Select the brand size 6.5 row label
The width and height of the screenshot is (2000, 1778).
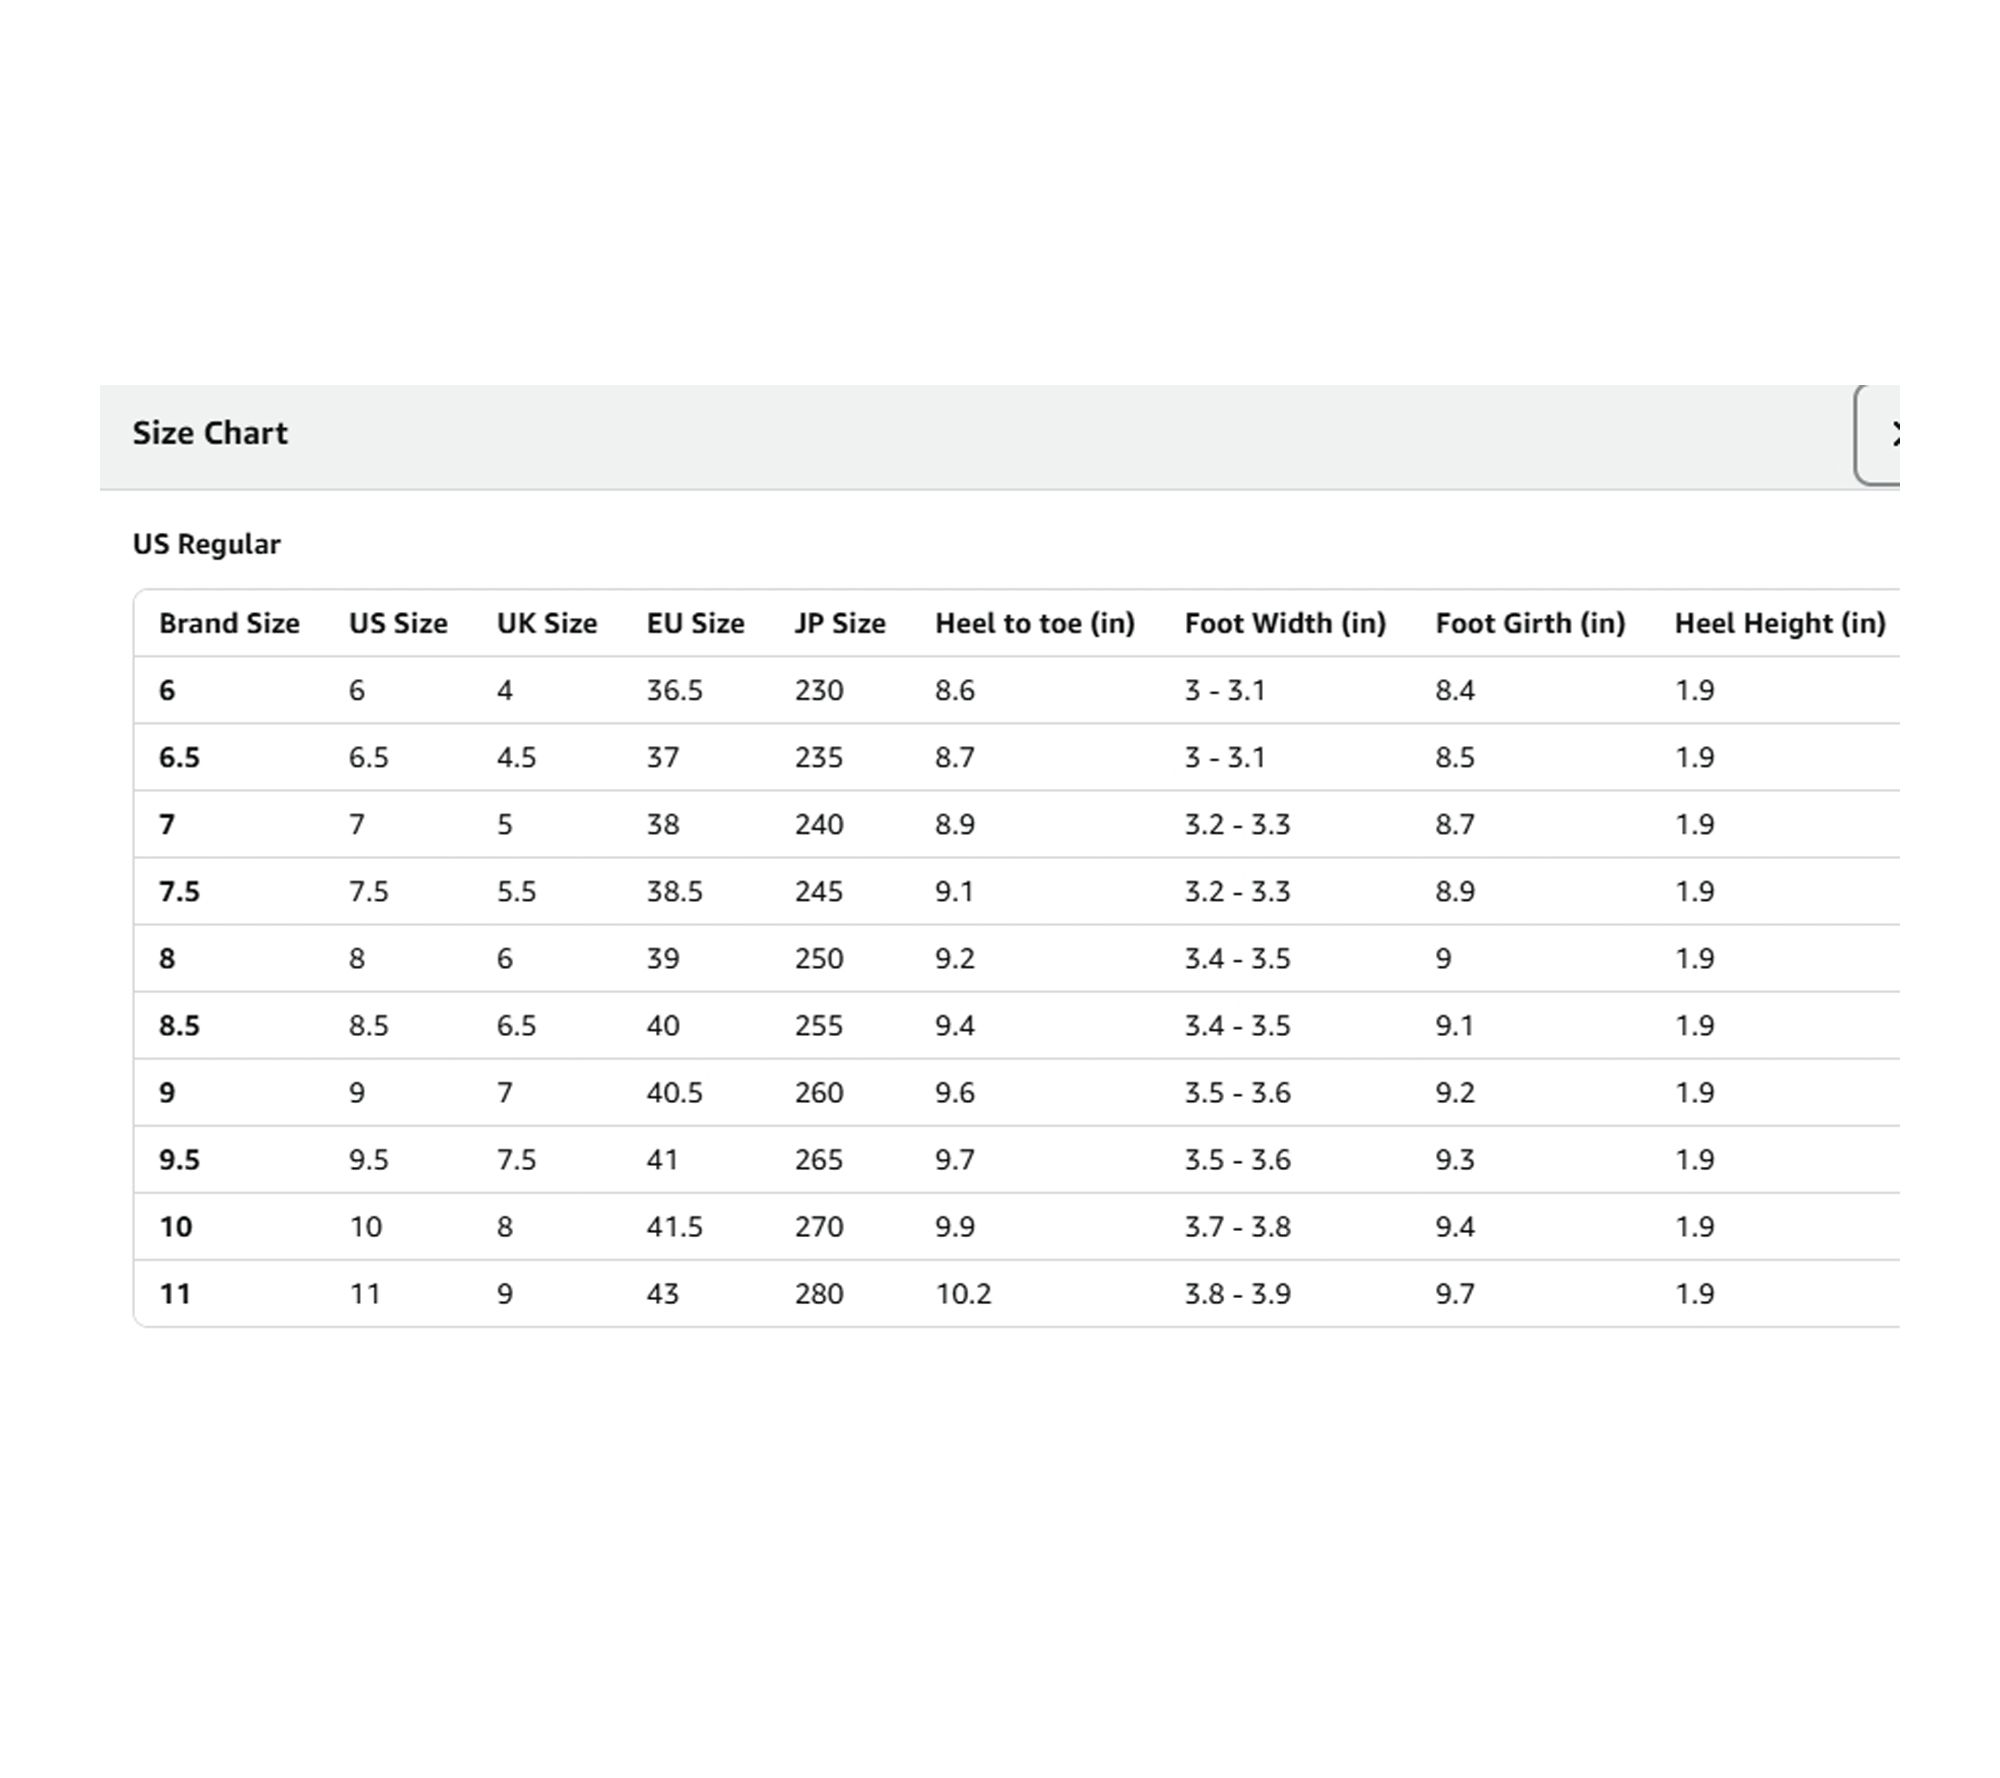pos(179,757)
